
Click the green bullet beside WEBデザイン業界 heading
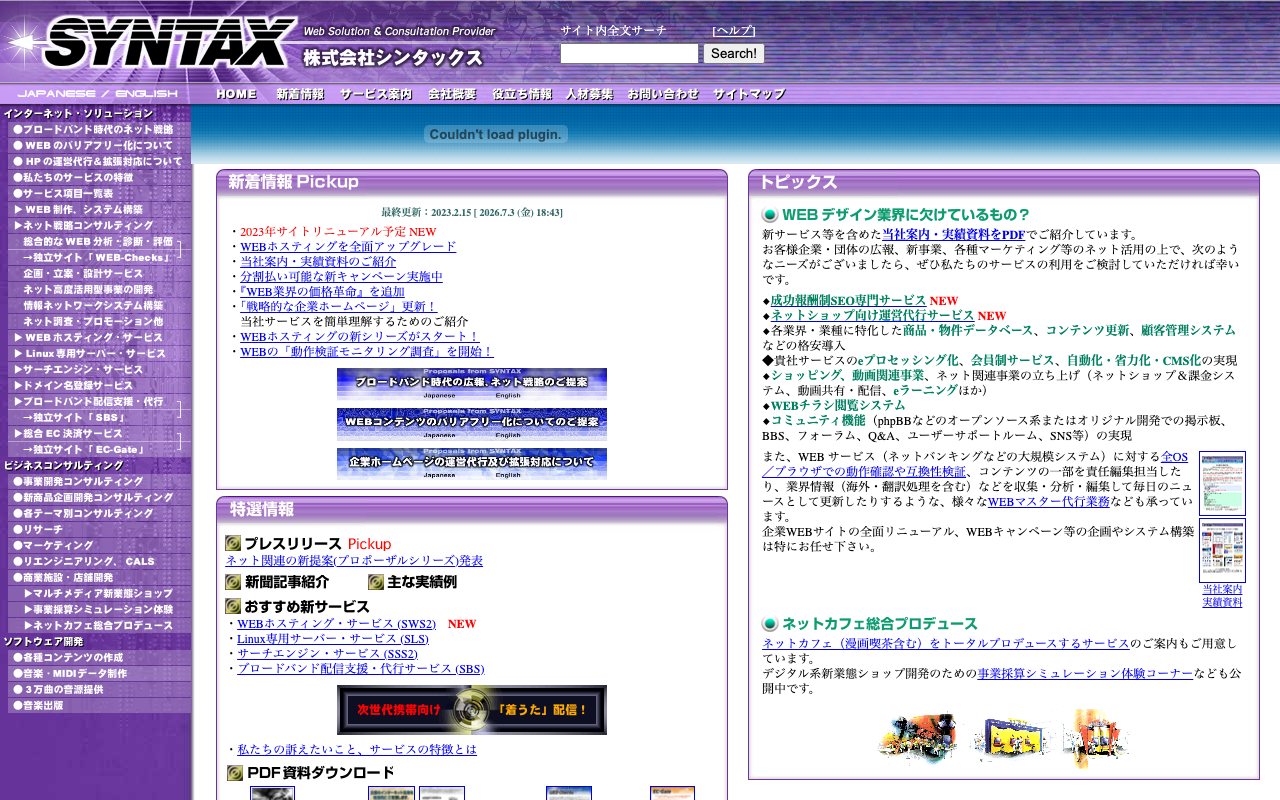(770, 214)
